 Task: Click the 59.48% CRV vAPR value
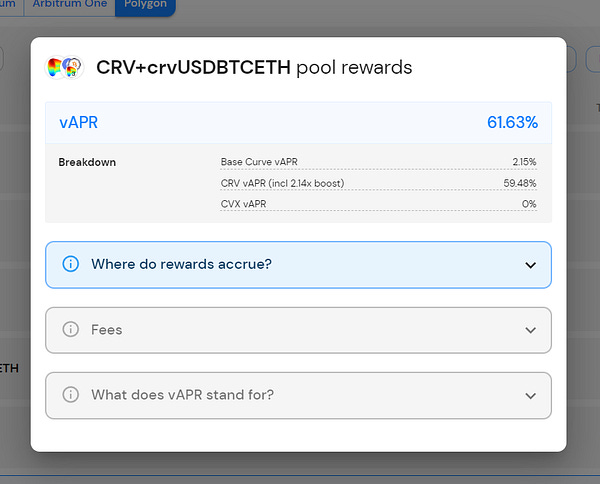[x=520, y=183]
